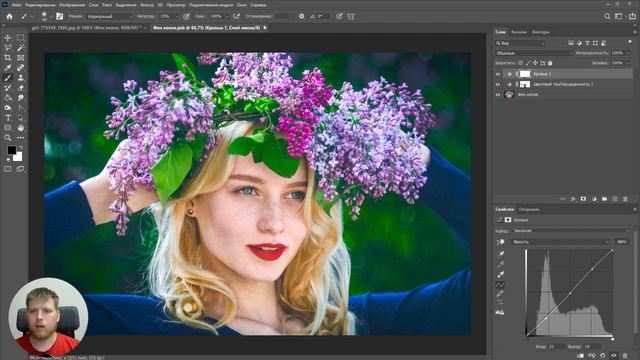The width and height of the screenshot is (640, 360).
Task: Open layer fill slider arrow
Action: click(x=628, y=63)
